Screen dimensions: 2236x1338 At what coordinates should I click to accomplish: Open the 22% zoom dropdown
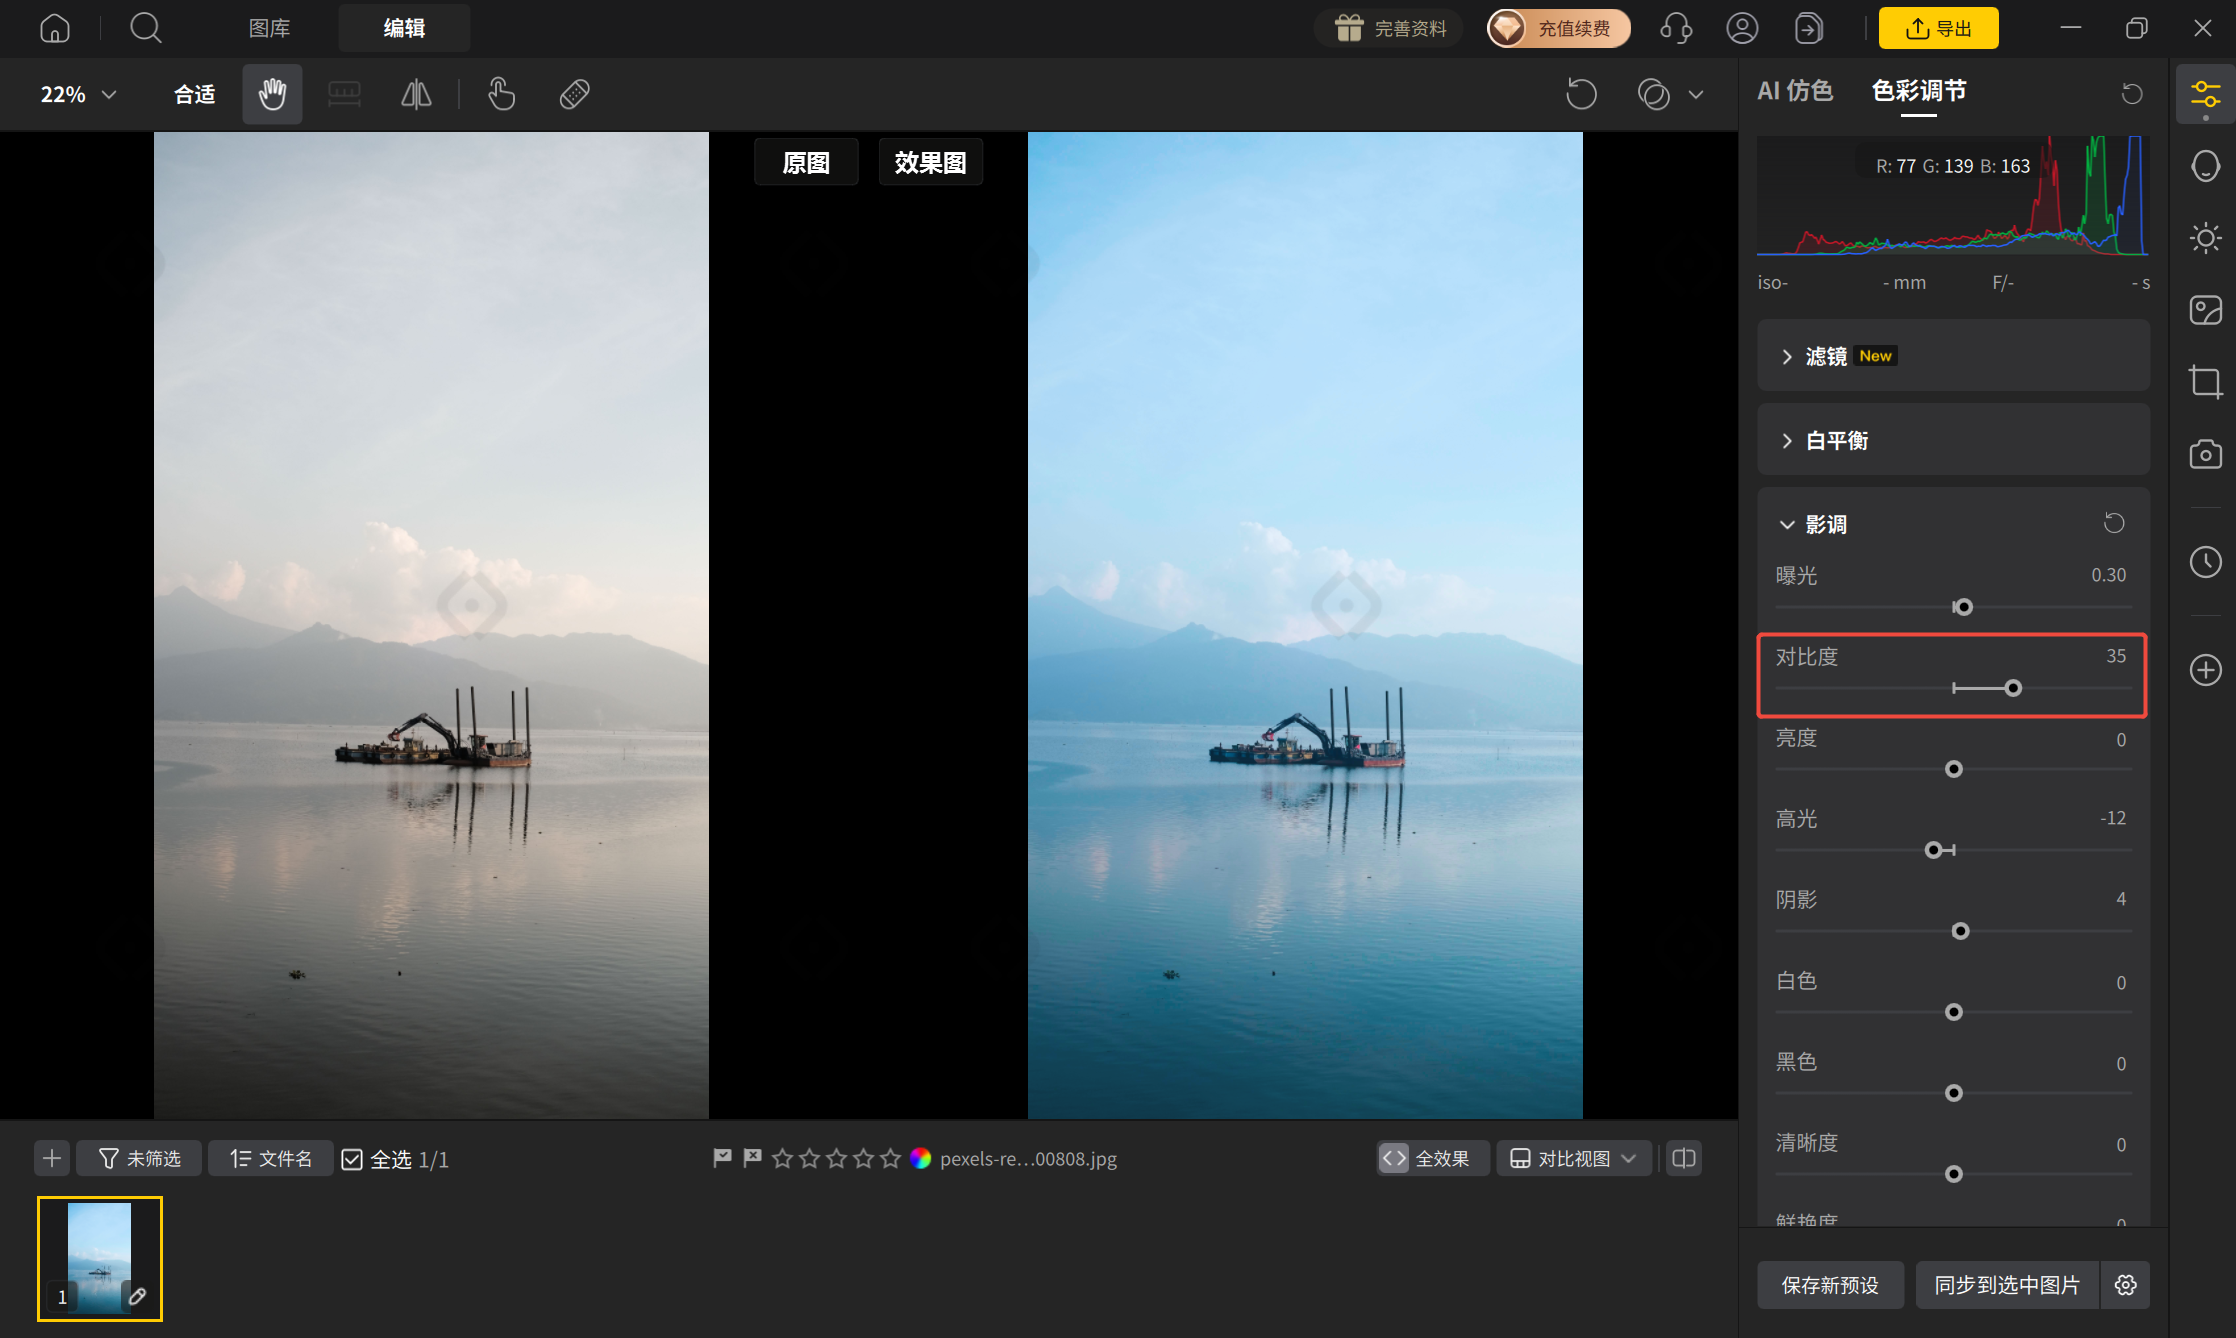tap(78, 94)
